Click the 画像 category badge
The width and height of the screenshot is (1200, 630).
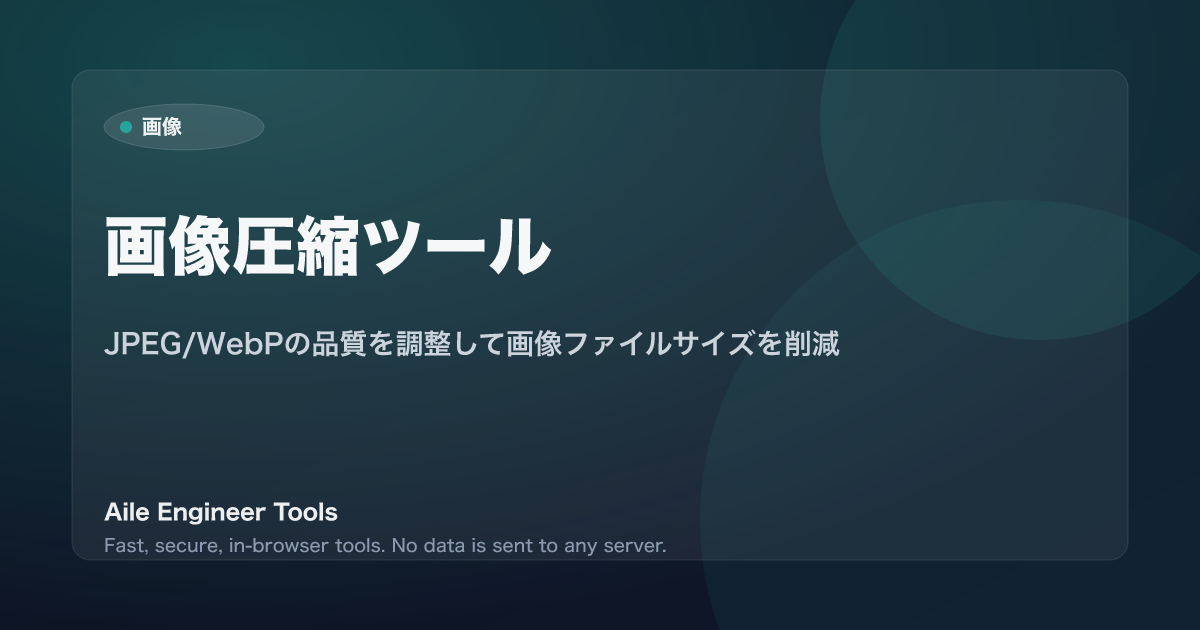click(x=184, y=127)
